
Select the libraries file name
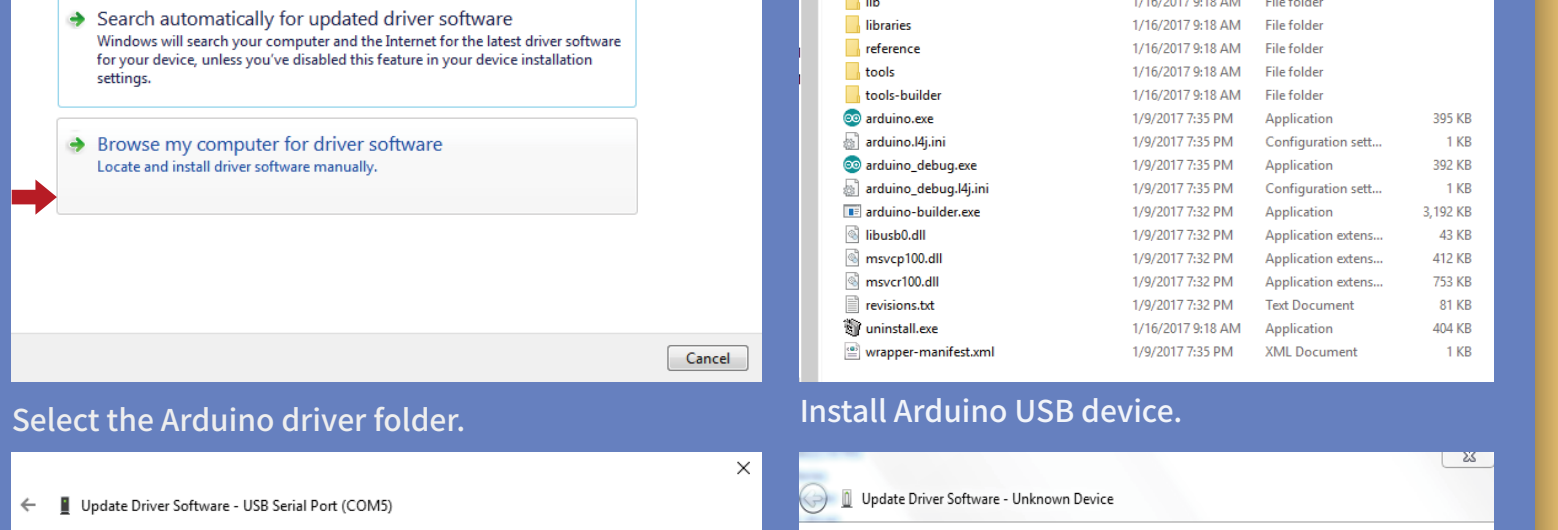click(x=888, y=25)
